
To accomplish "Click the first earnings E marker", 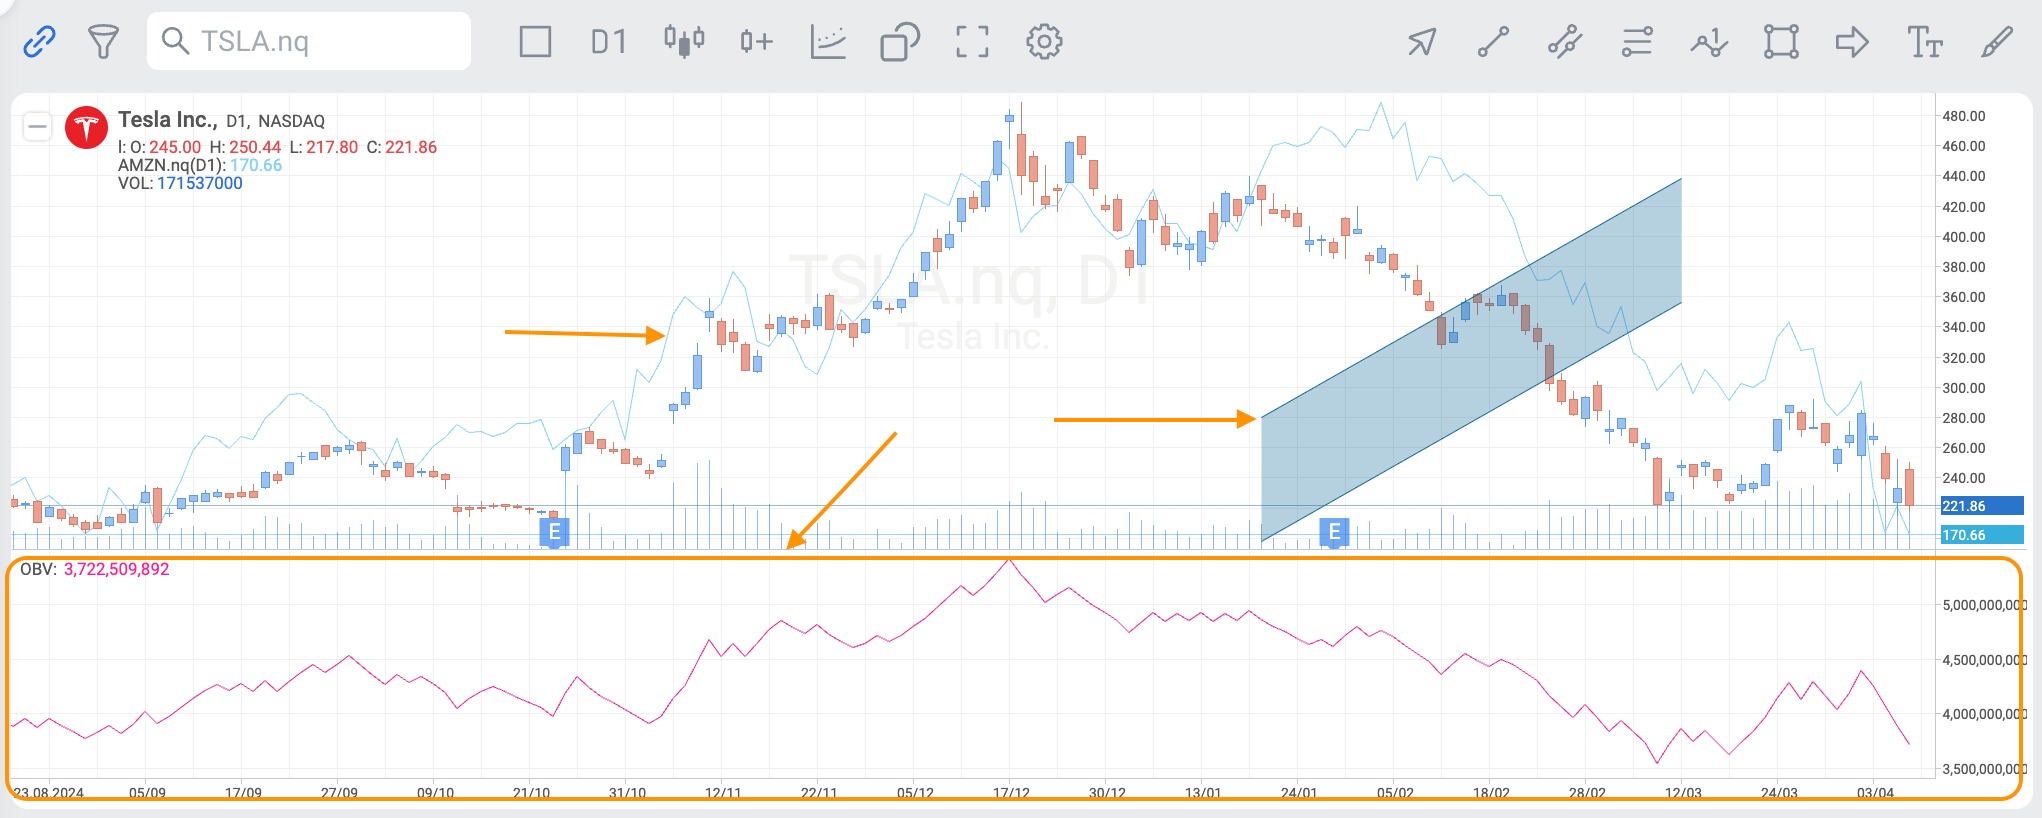I will [554, 532].
